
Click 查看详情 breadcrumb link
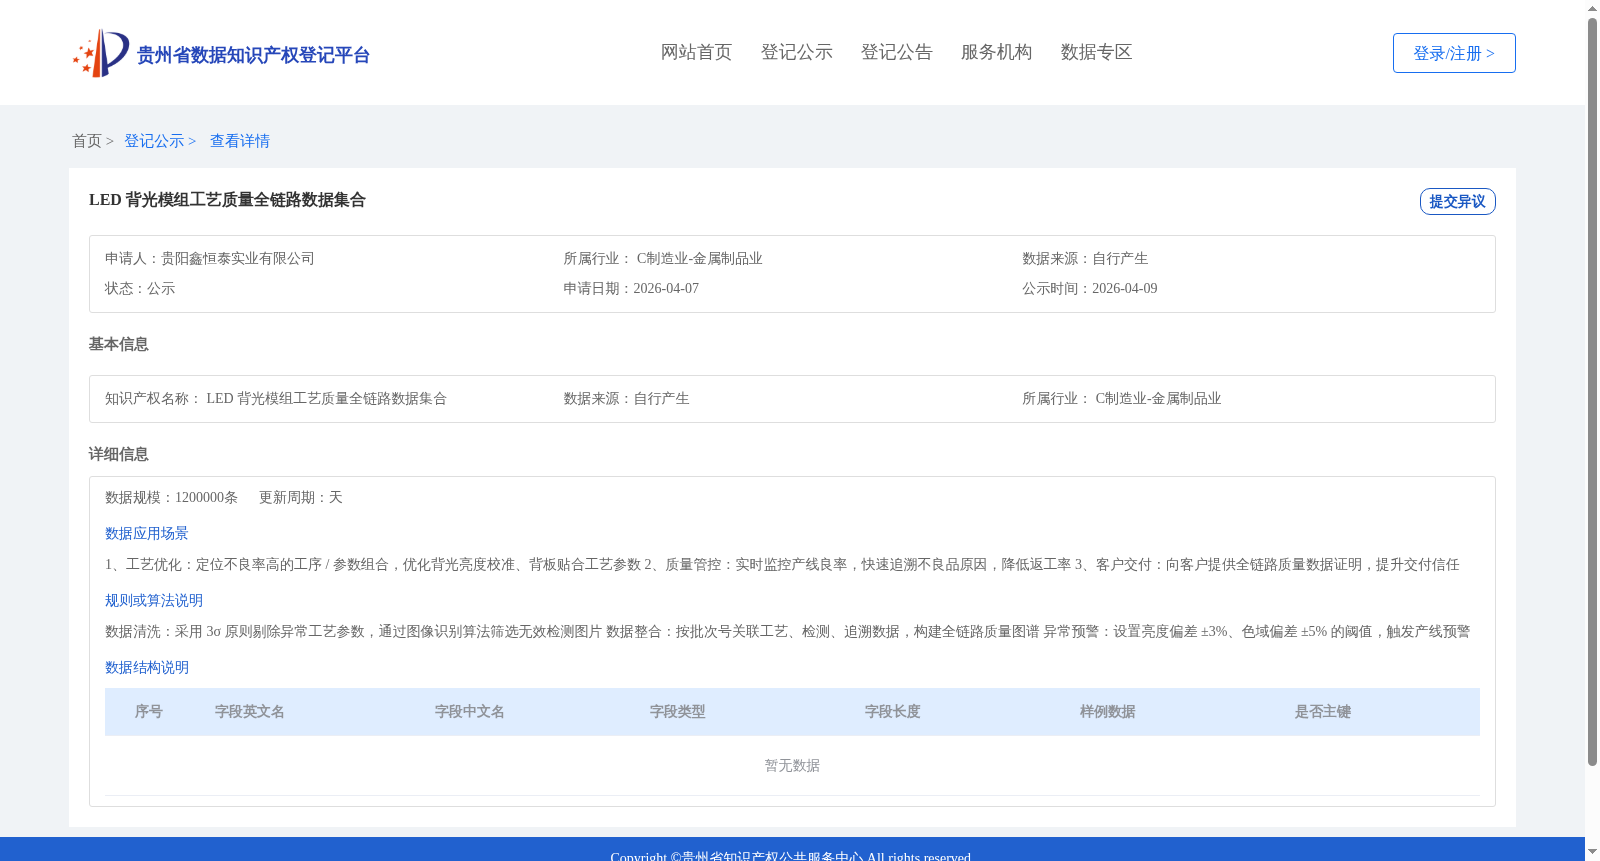point(240,141)
